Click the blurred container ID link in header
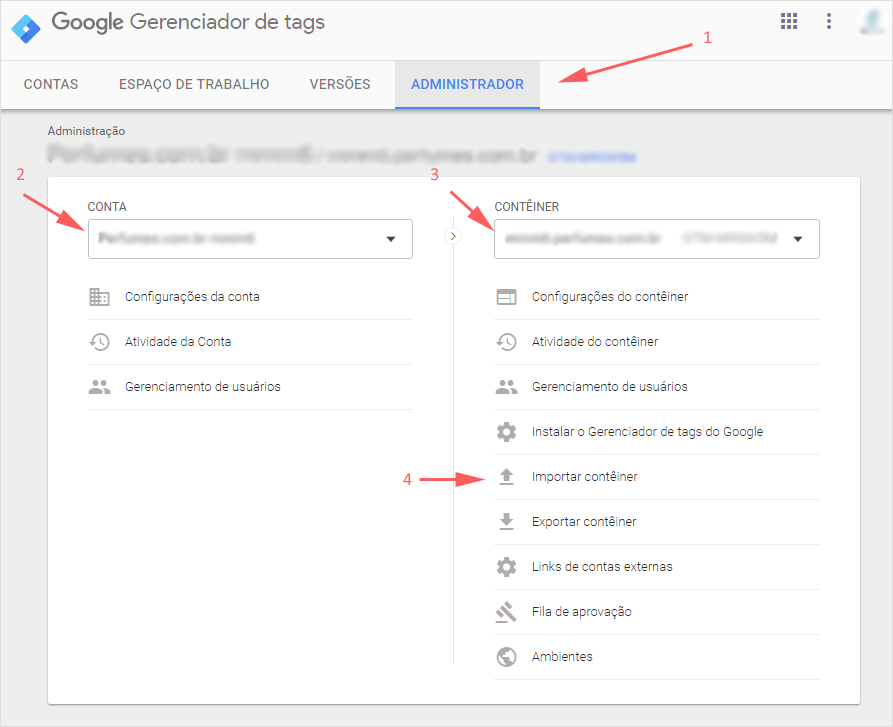This screenshot has width=893, height=727. (x=592, y=157)
